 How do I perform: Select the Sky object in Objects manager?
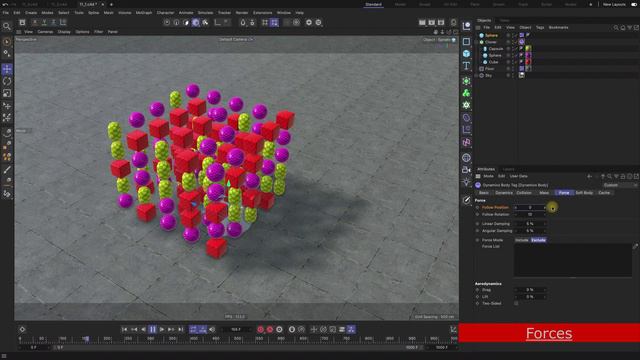pos(489,76)
